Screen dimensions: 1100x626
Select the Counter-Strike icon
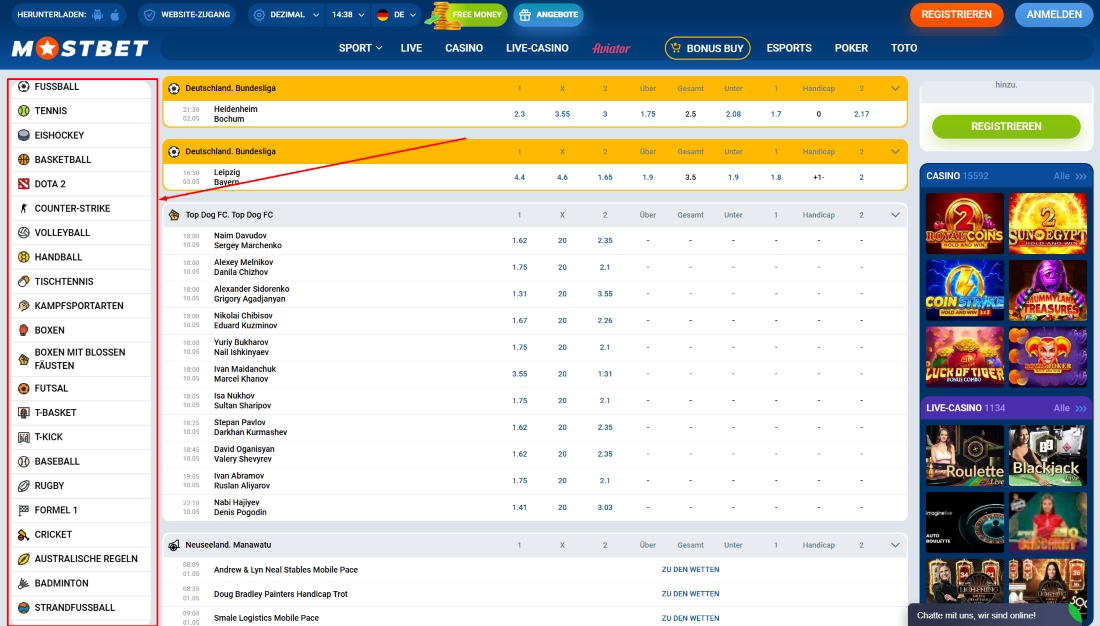coord(24,208)
